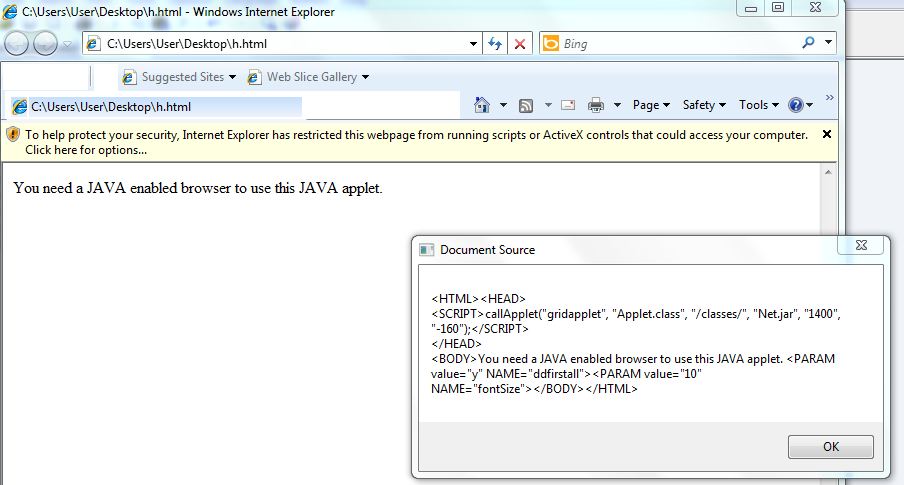Click the red Stop loading icon
The width and height of the screenshot is (904, 485).
520,44
